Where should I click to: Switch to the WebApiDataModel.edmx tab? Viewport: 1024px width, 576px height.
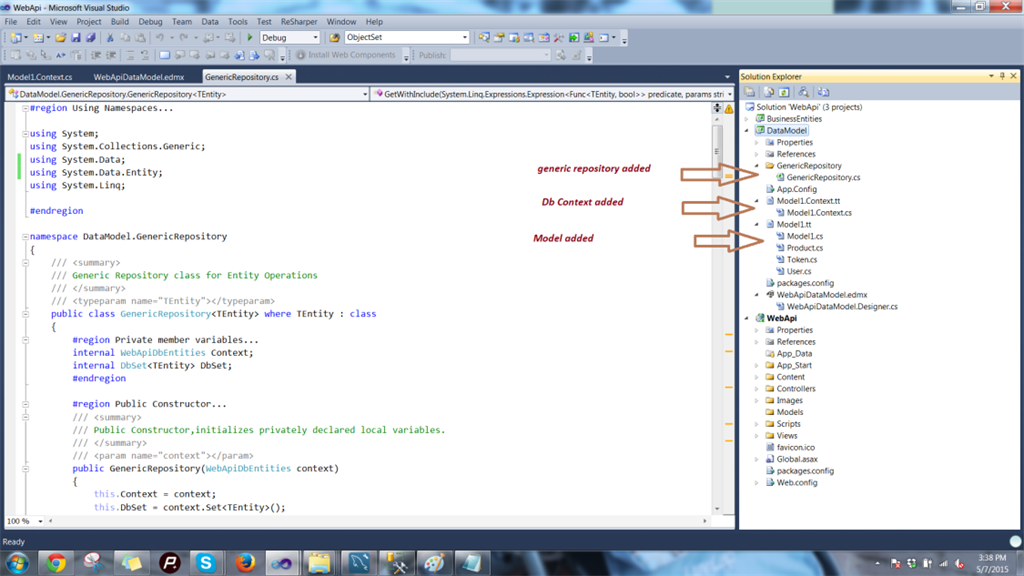138,76
